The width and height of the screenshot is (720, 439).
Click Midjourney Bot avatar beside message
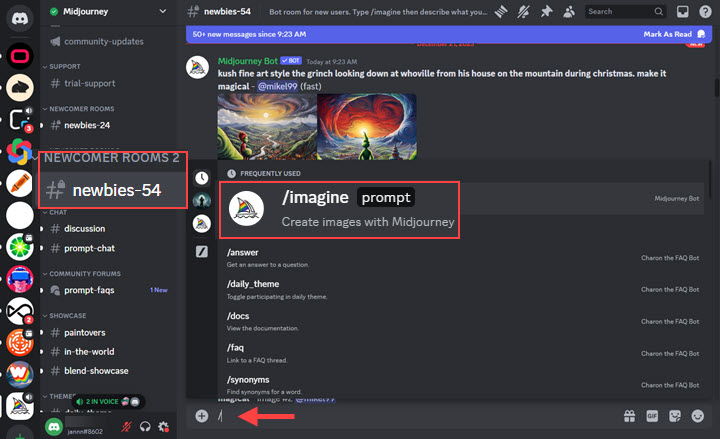[x=197, y=67]
